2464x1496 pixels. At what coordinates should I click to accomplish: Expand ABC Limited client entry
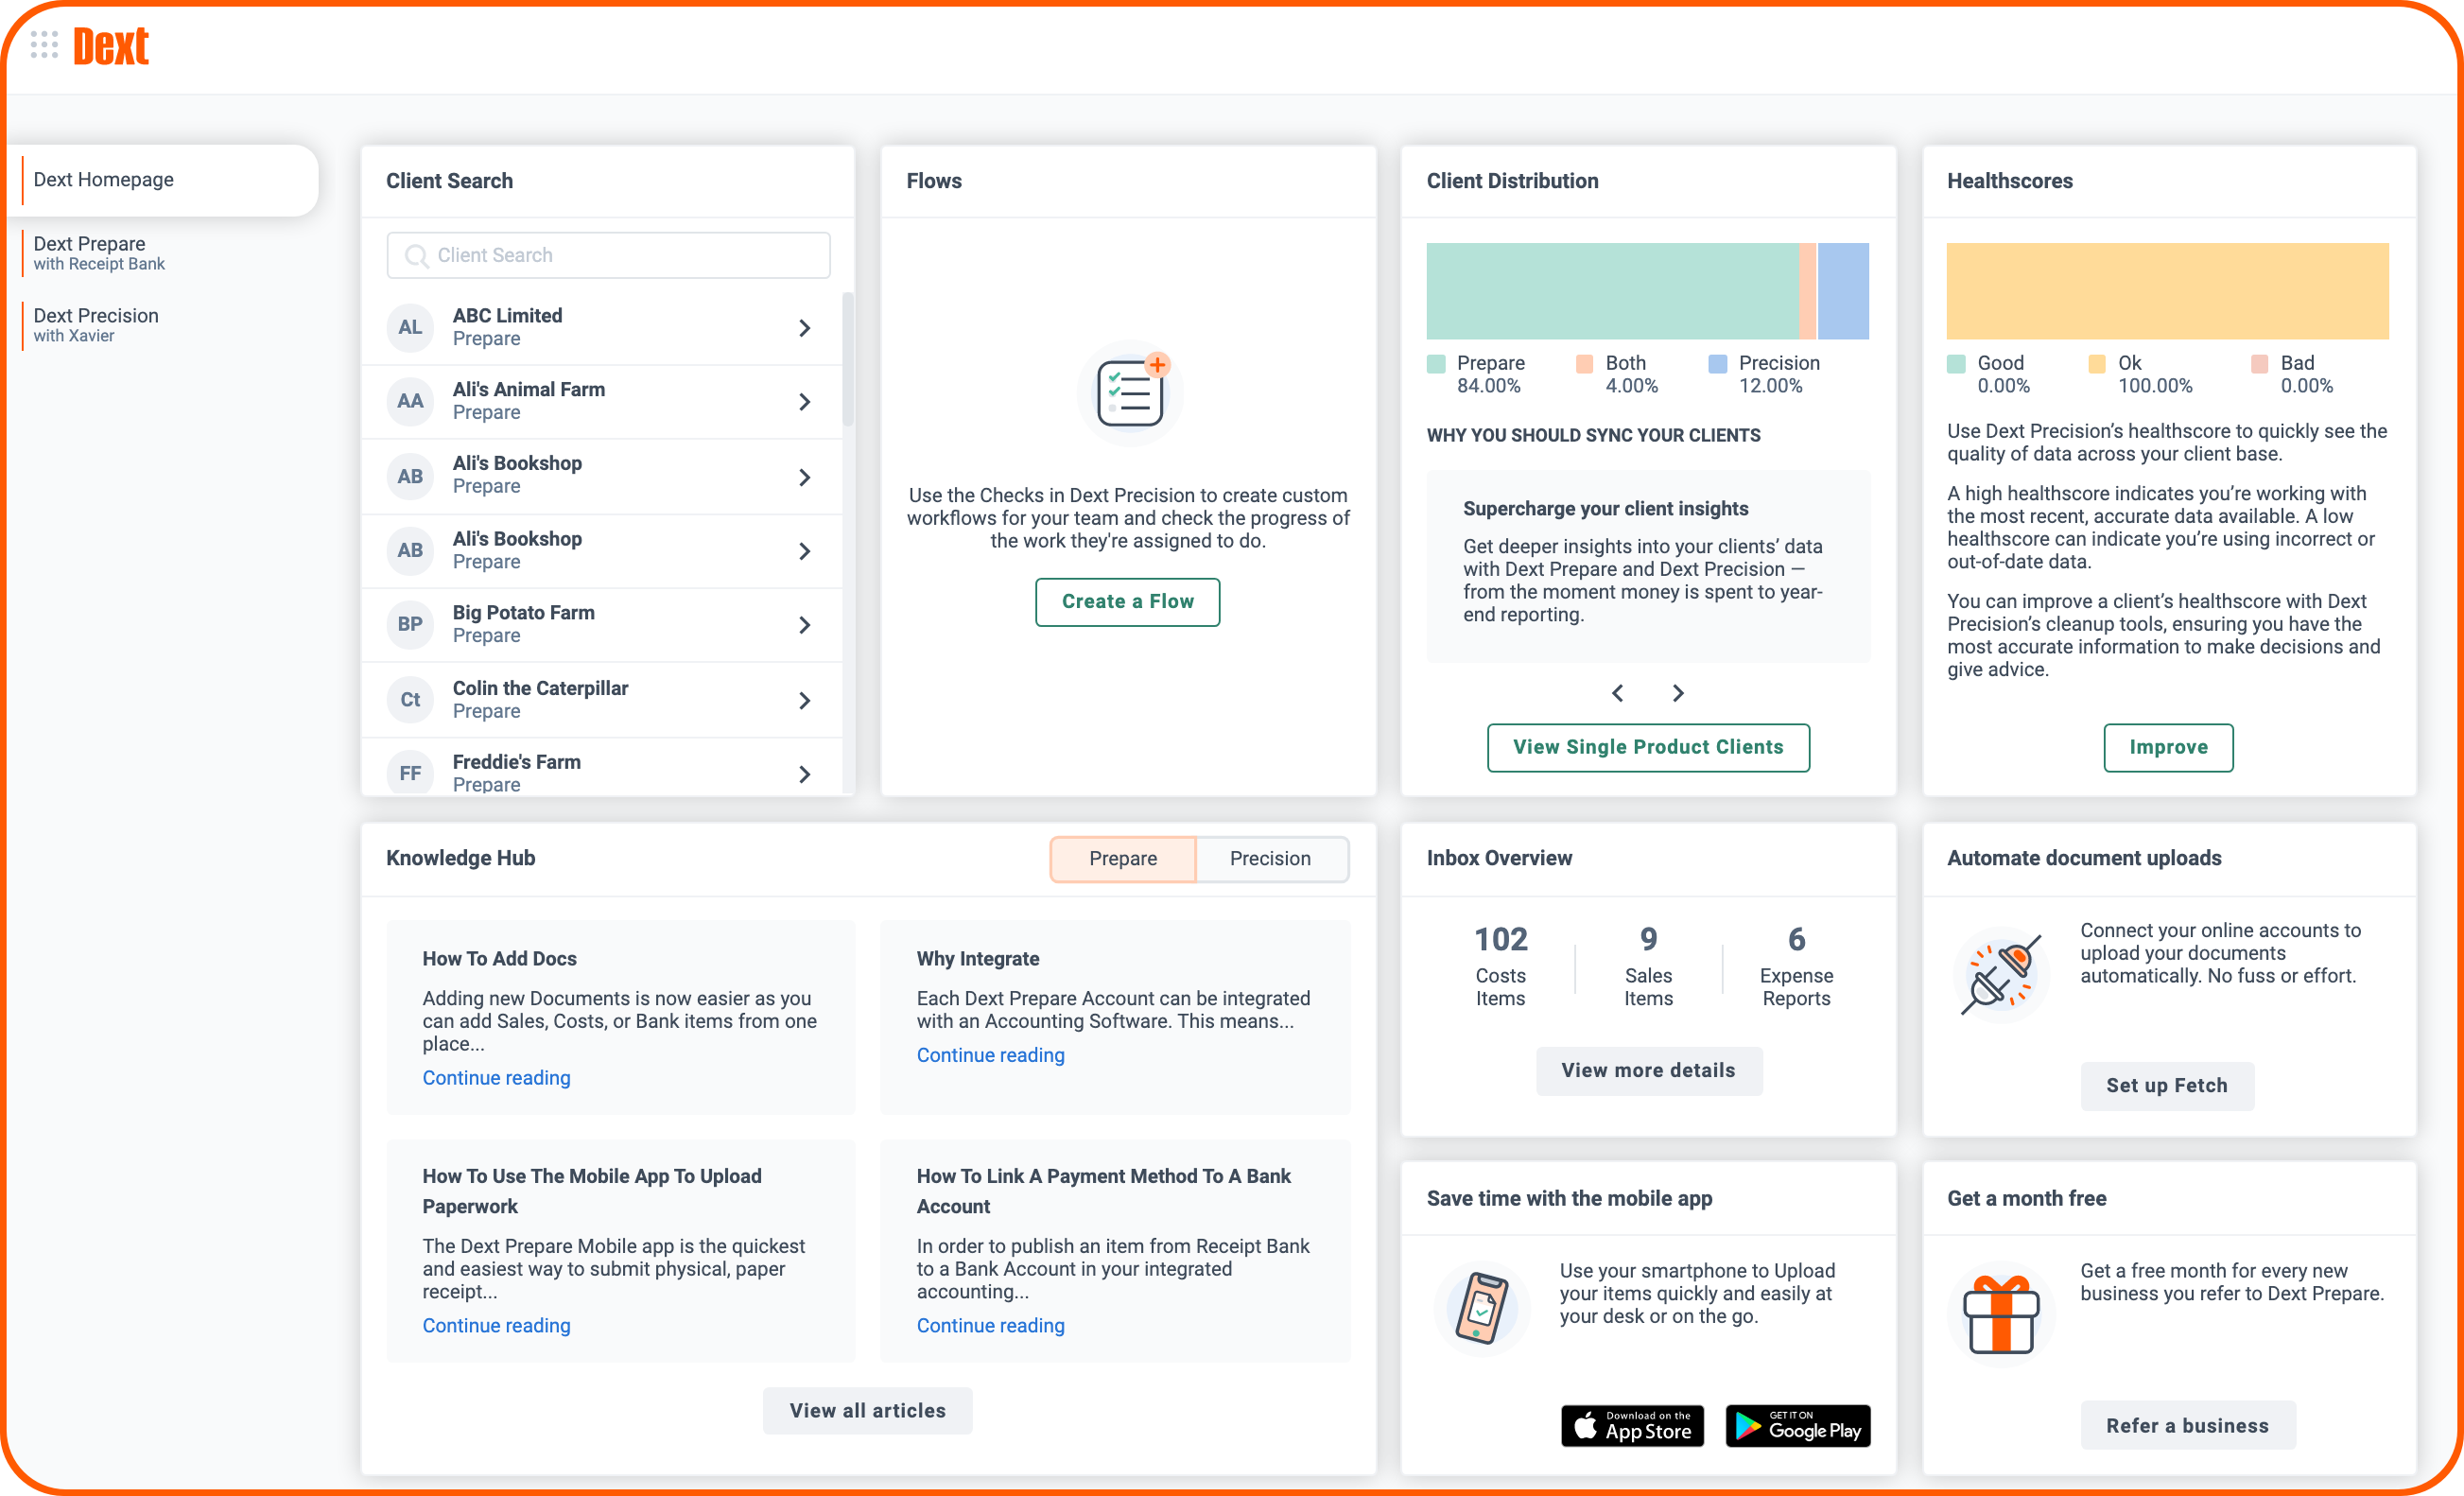point(805,325)
